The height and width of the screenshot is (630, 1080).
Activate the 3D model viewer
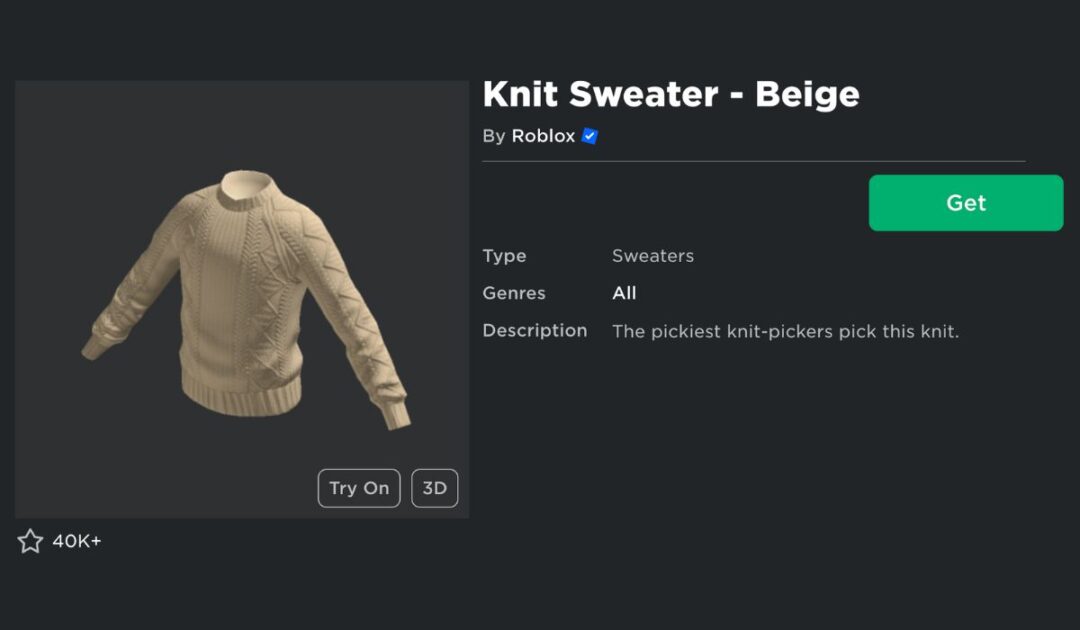(x=434, y=488)
